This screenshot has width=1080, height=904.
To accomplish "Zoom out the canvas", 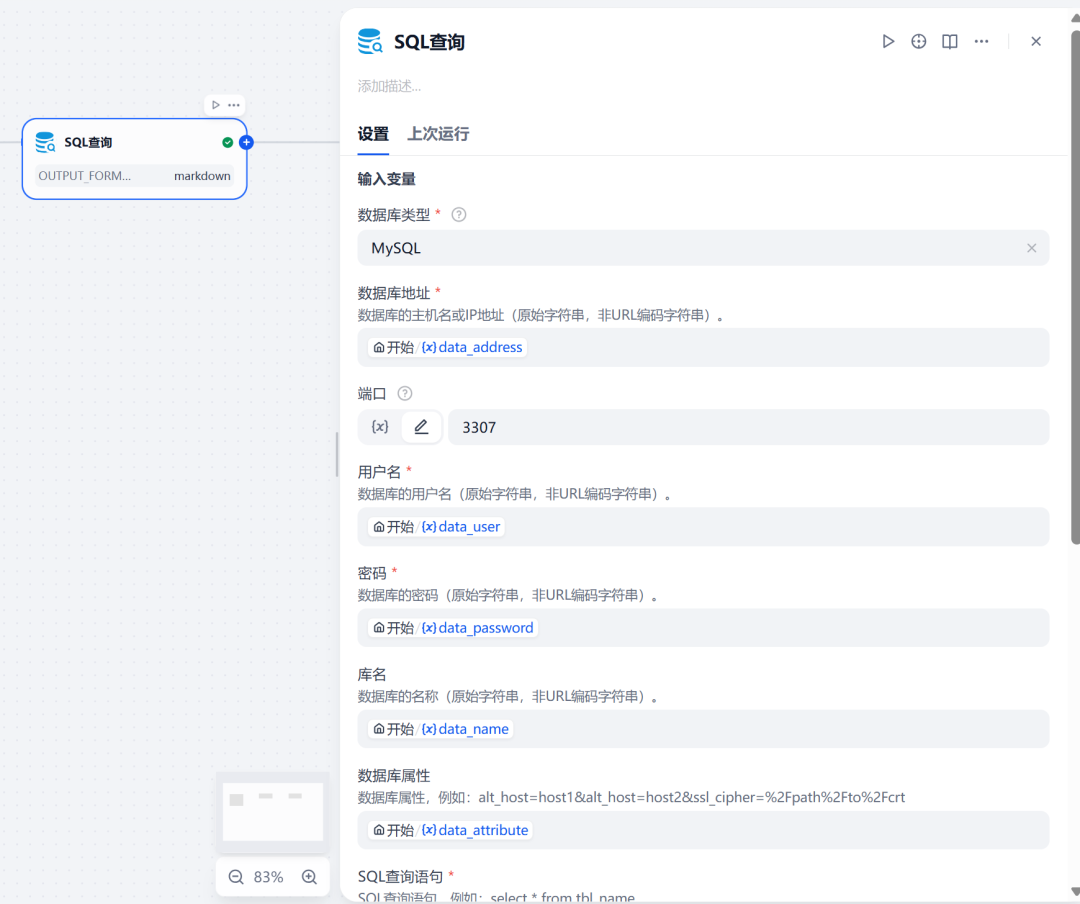I will (x=236, y=877).
